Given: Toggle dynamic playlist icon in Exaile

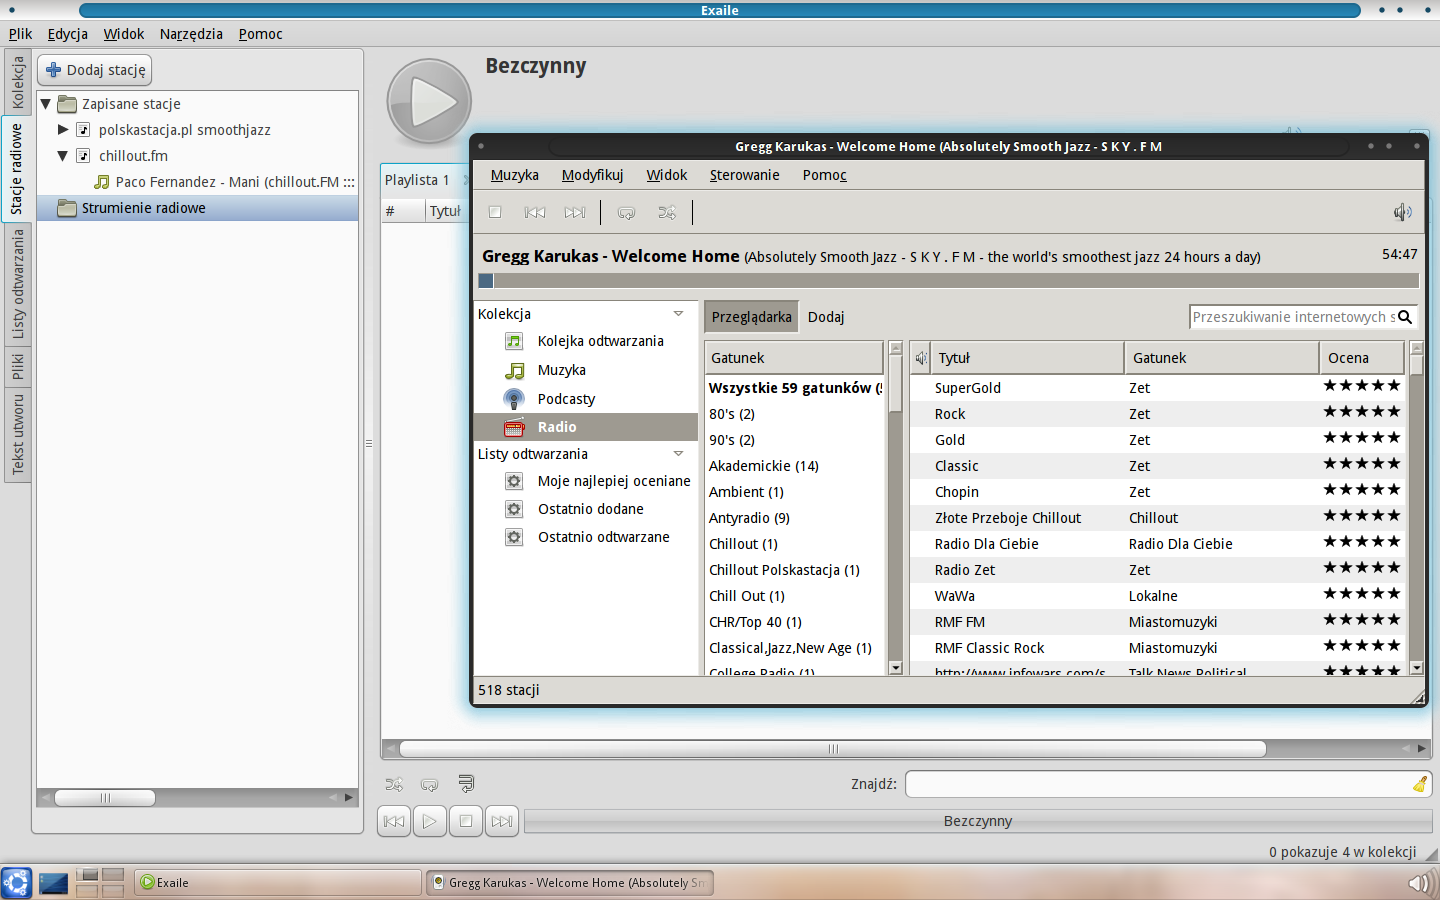Looking at the screenshot, I should click(466, 784).
